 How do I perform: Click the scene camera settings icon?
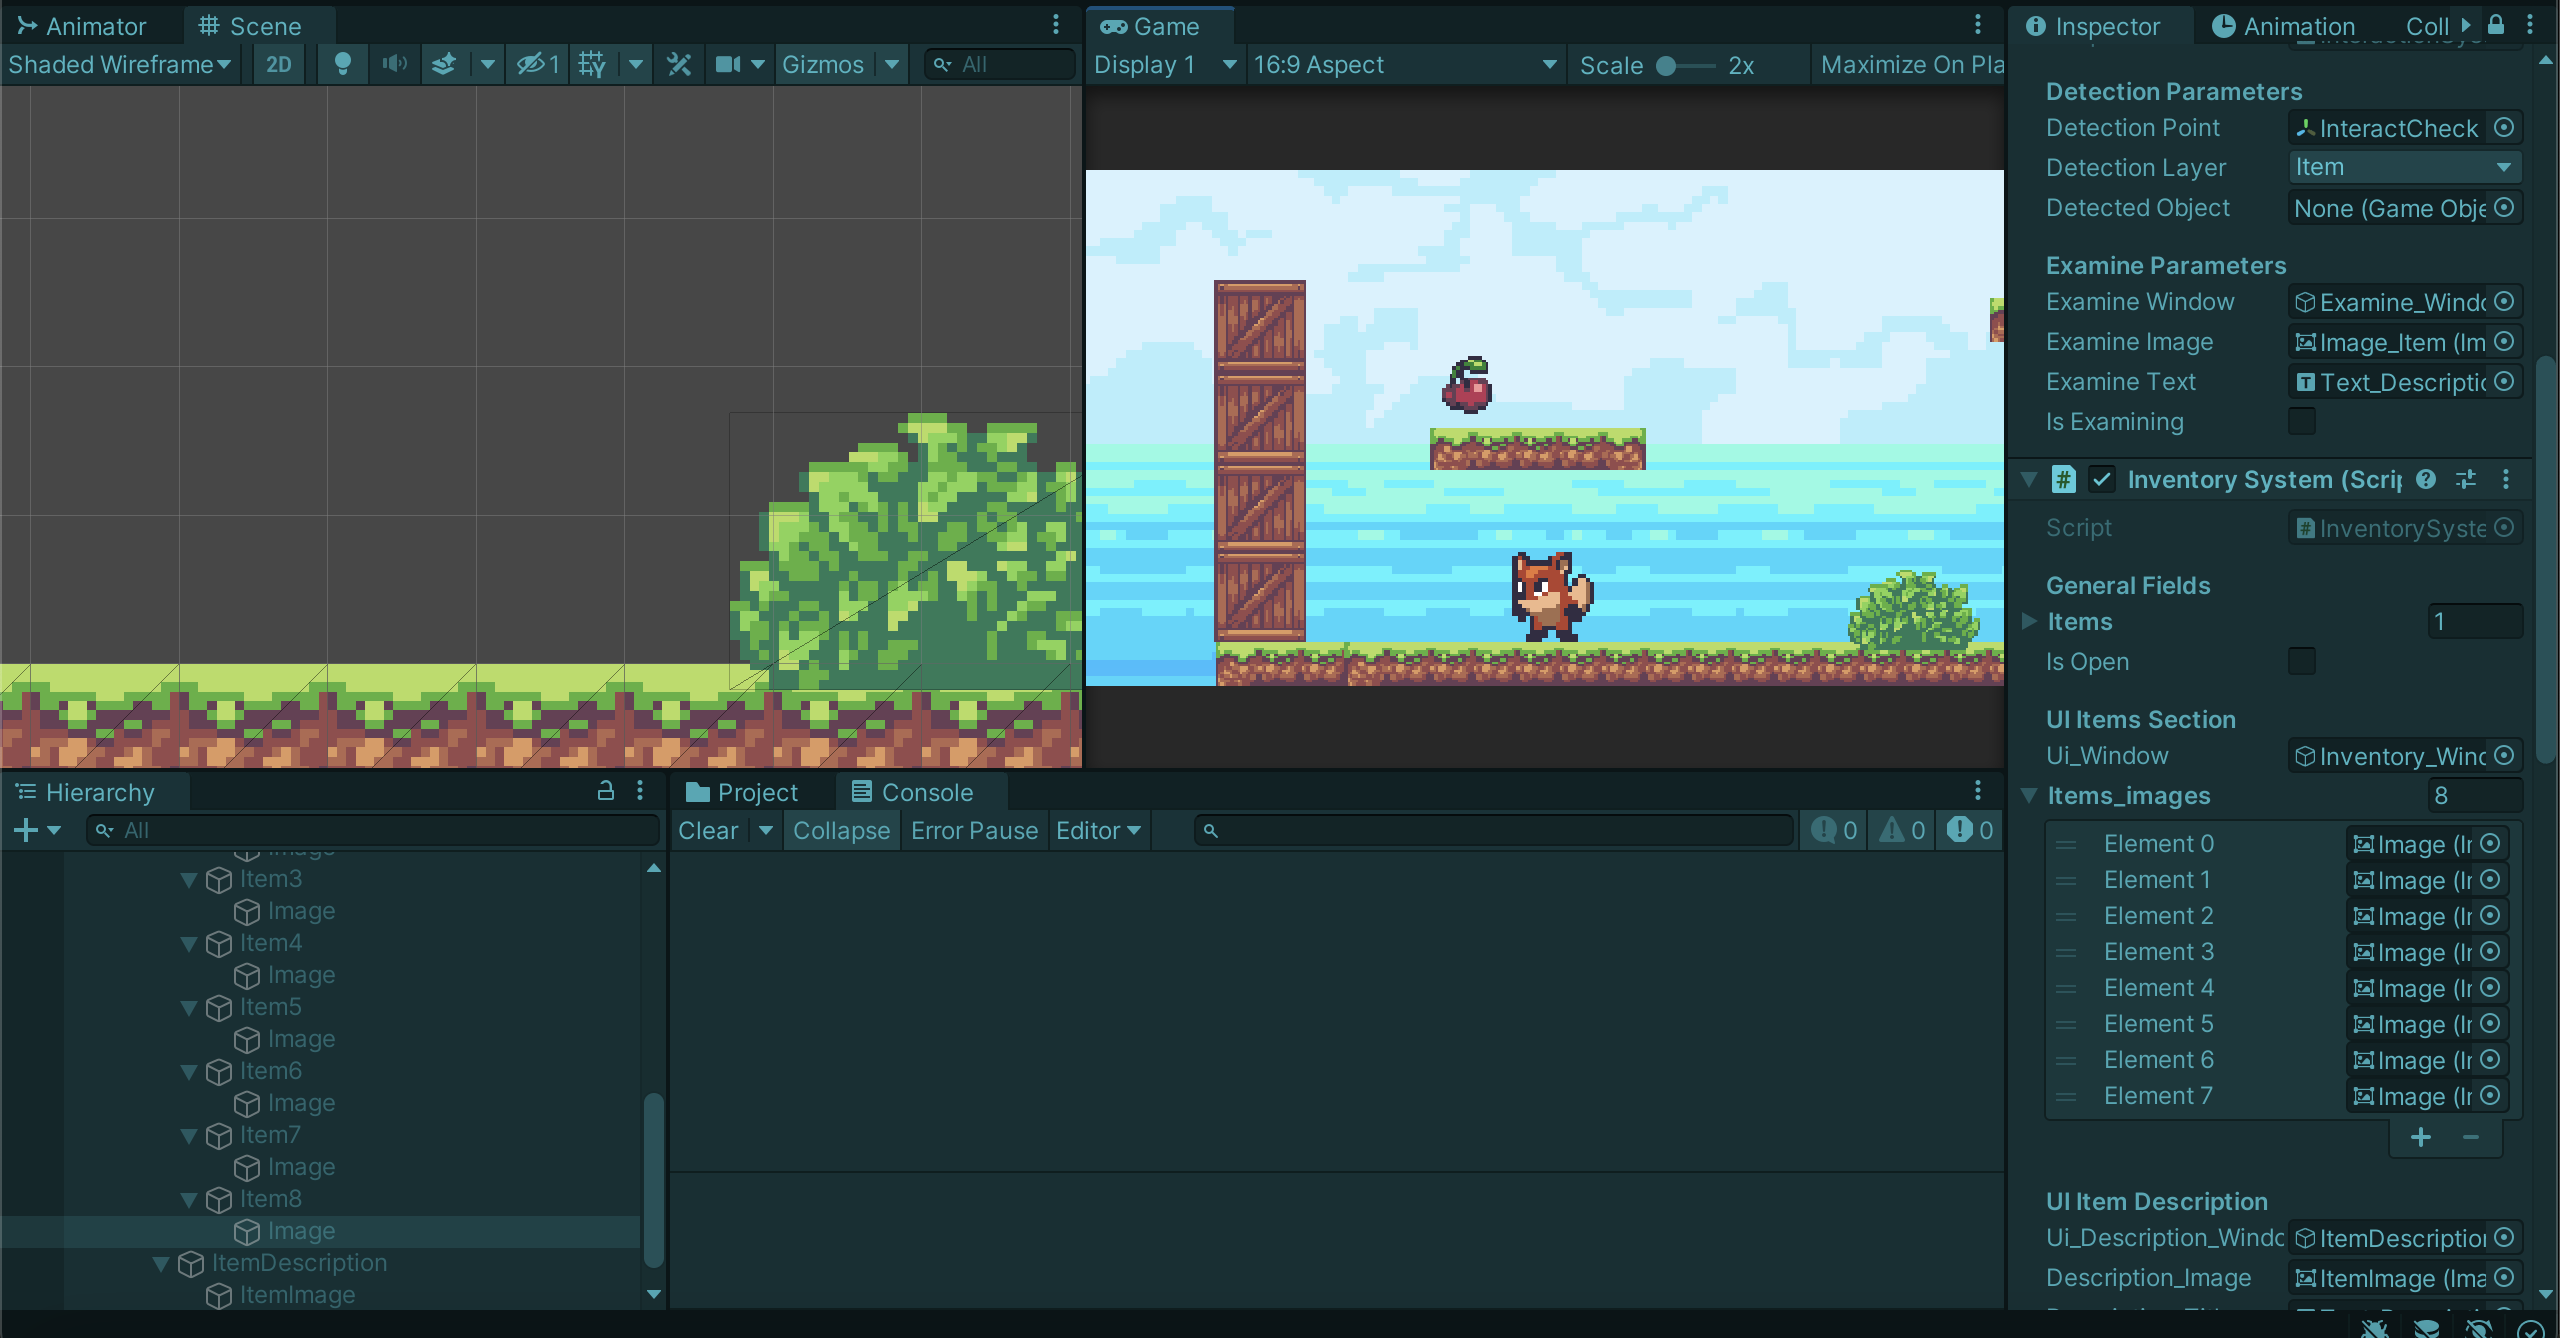point(728,65)
